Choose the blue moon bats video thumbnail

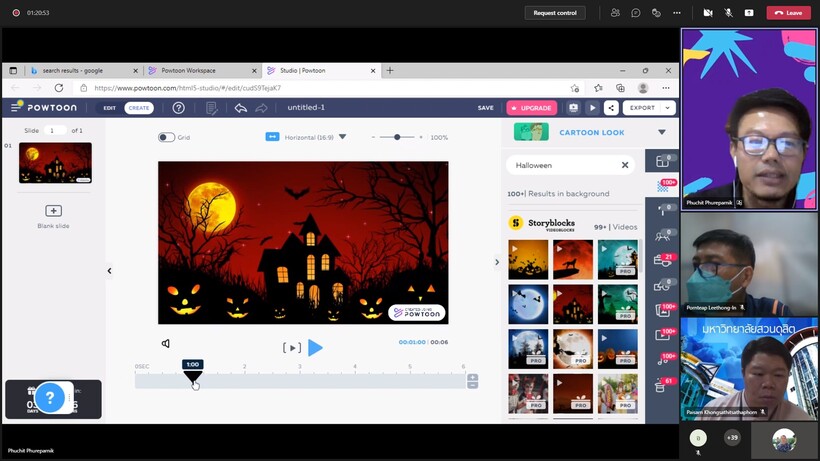tap(528, 304)
